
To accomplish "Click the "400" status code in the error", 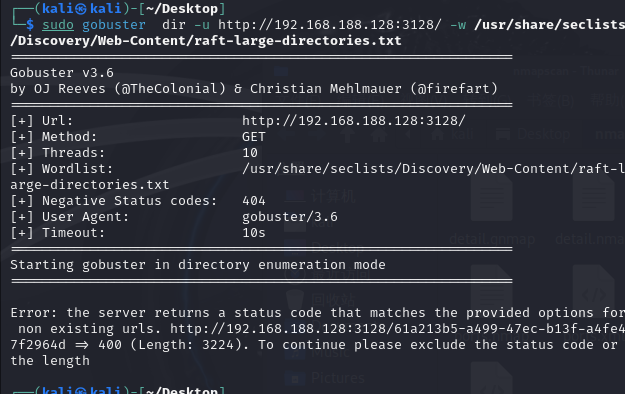I will click(110, 345).
